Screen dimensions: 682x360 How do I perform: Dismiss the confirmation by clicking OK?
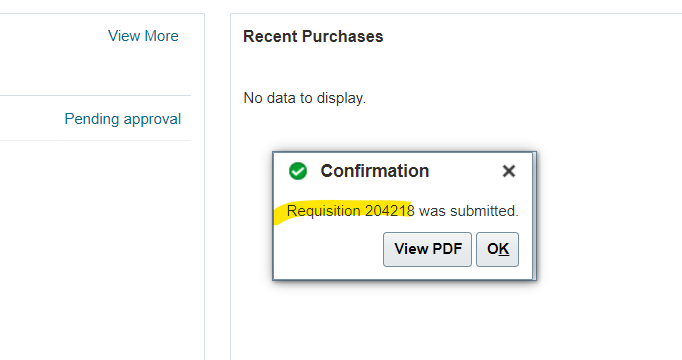click(498, 249)
